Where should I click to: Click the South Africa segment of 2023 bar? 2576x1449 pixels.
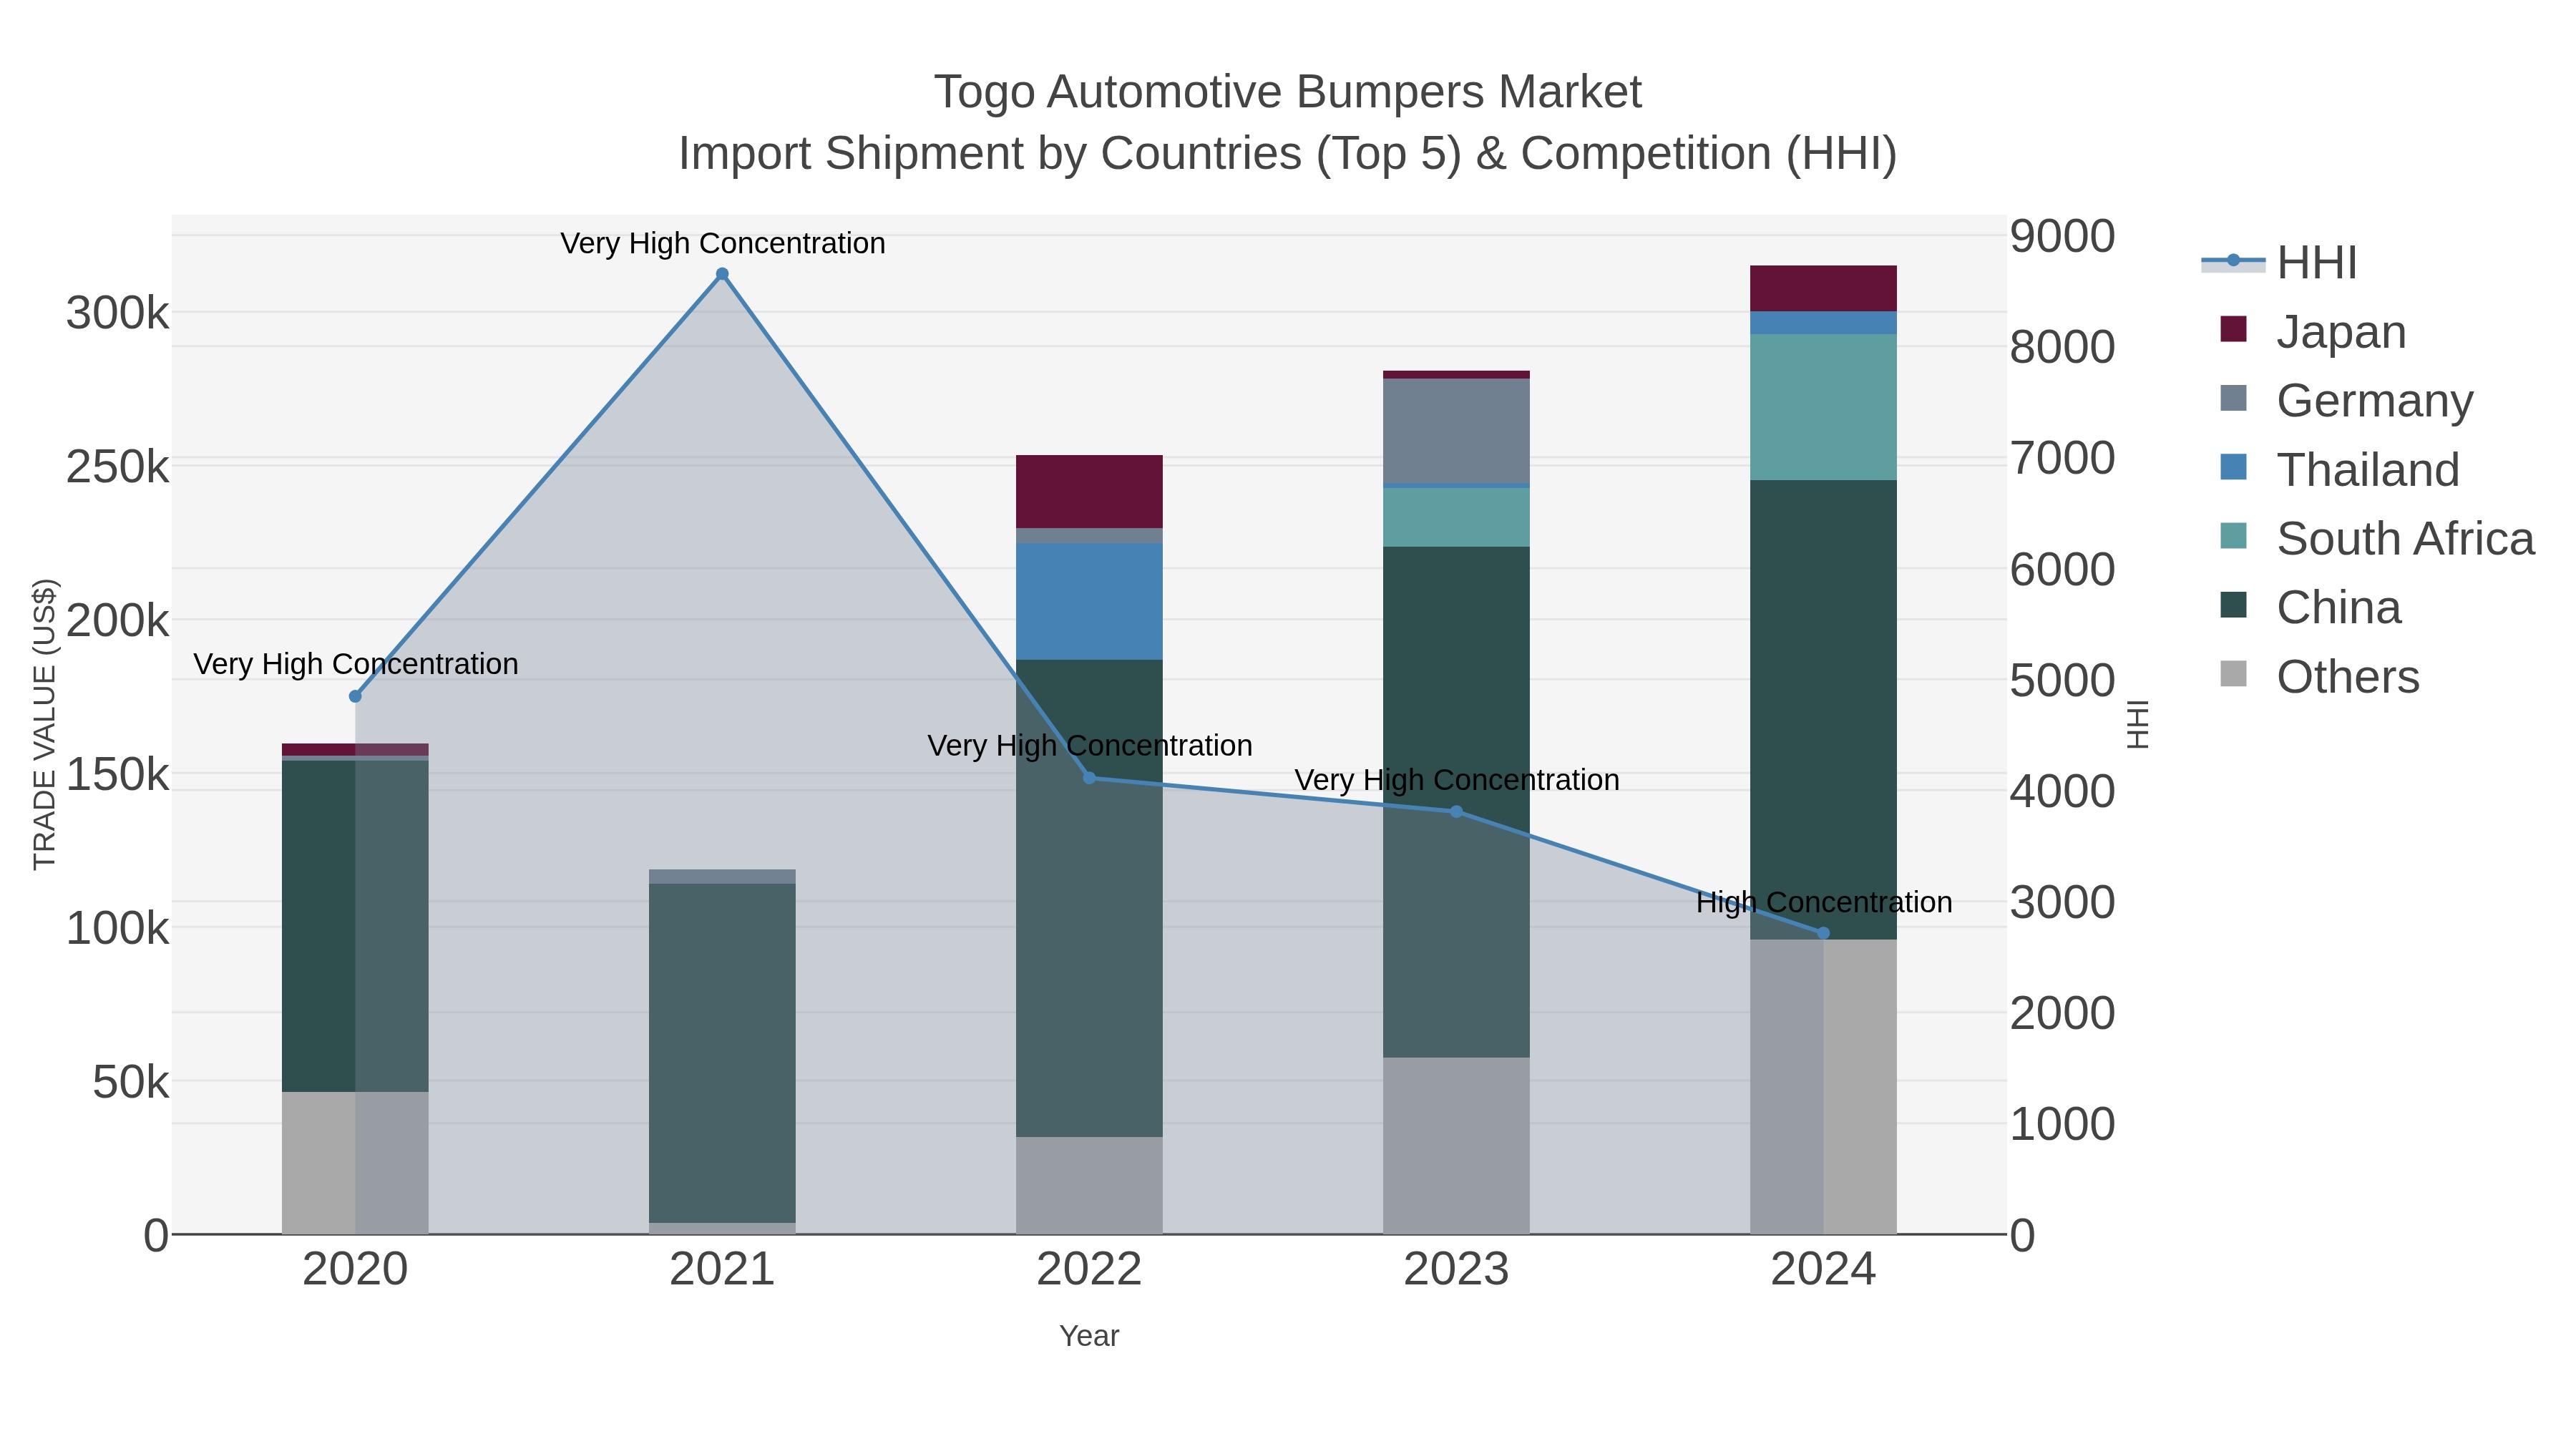pyautogui.click(x=1456, y=517)
